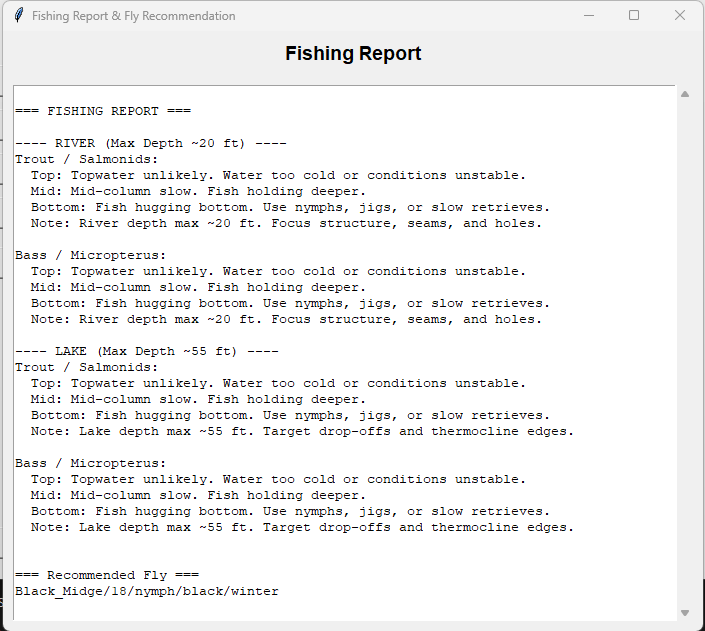705x631 pixels.
Task: Click the feather icon in the title bar
Action: 18,16
